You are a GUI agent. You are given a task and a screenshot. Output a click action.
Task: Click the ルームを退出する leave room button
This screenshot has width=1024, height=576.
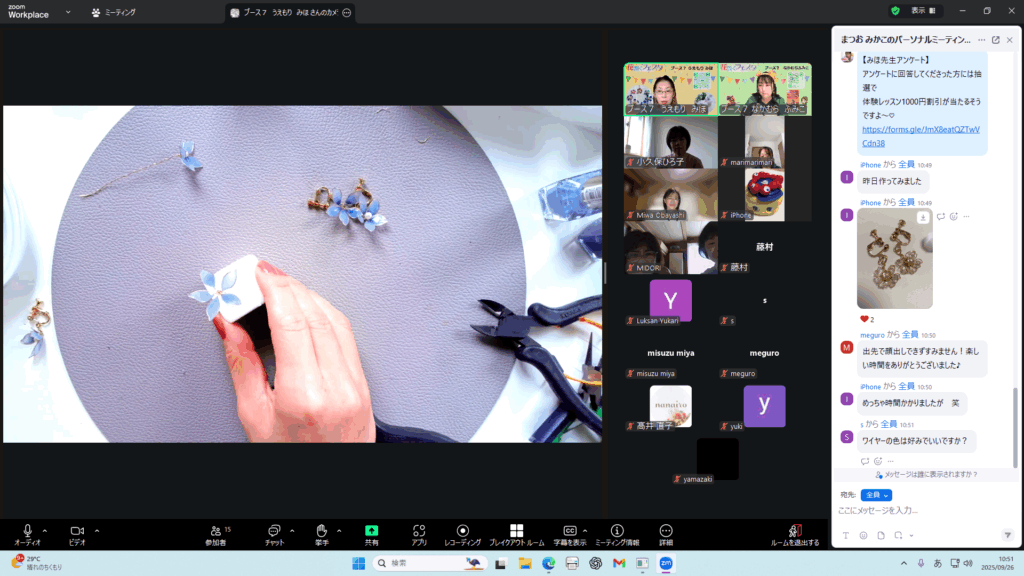point(795,534)
